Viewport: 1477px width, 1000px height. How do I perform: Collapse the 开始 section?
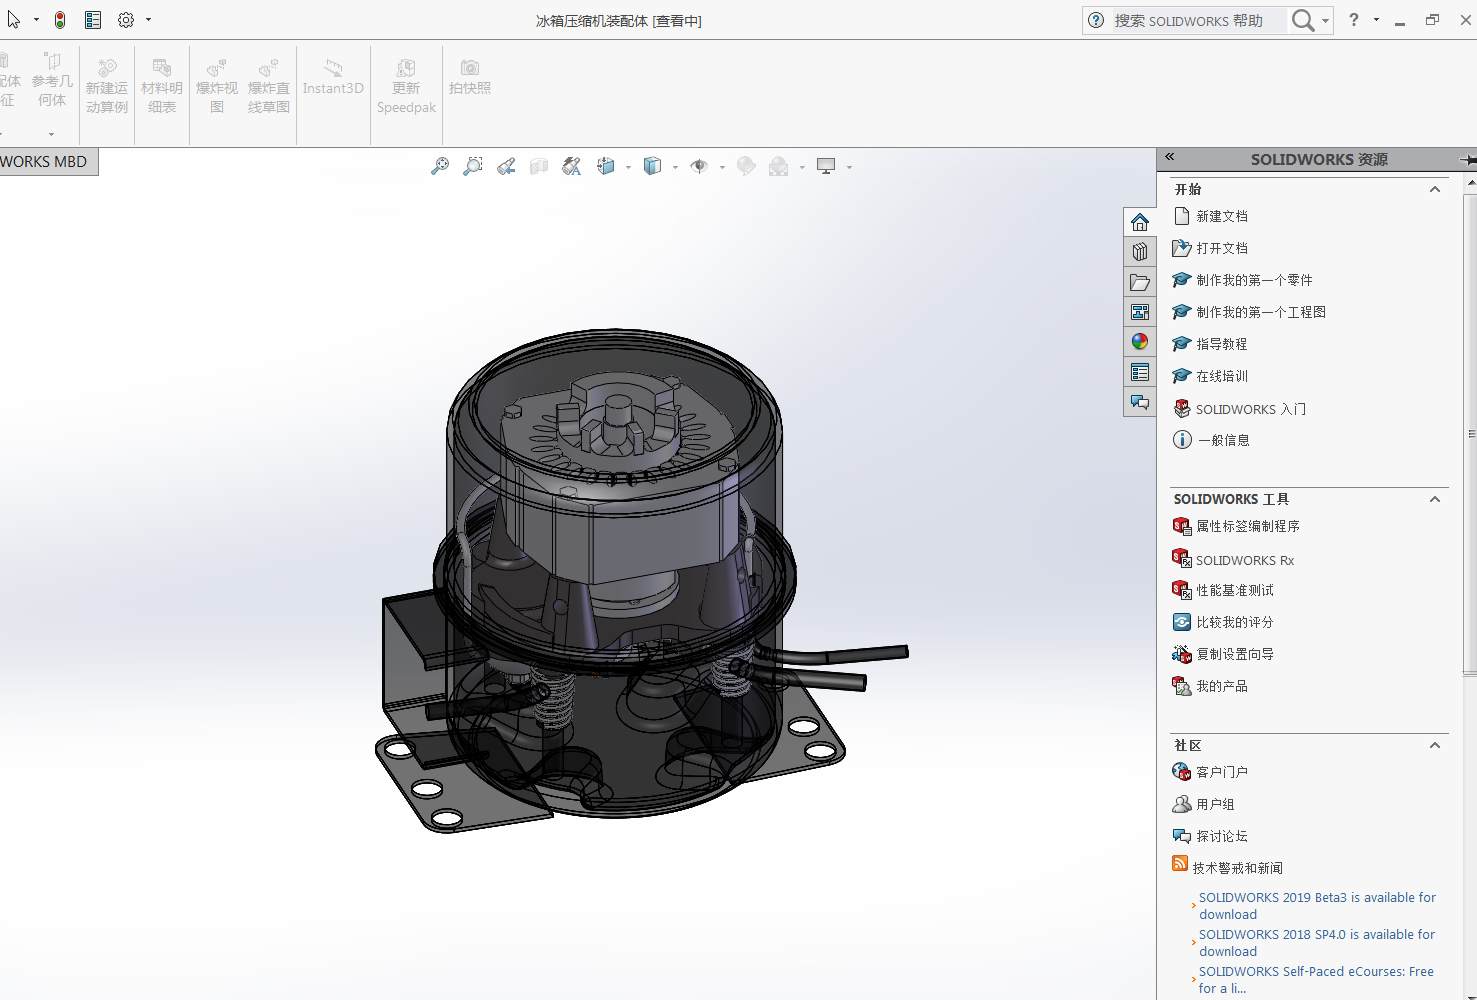[x=1435, y=189]
